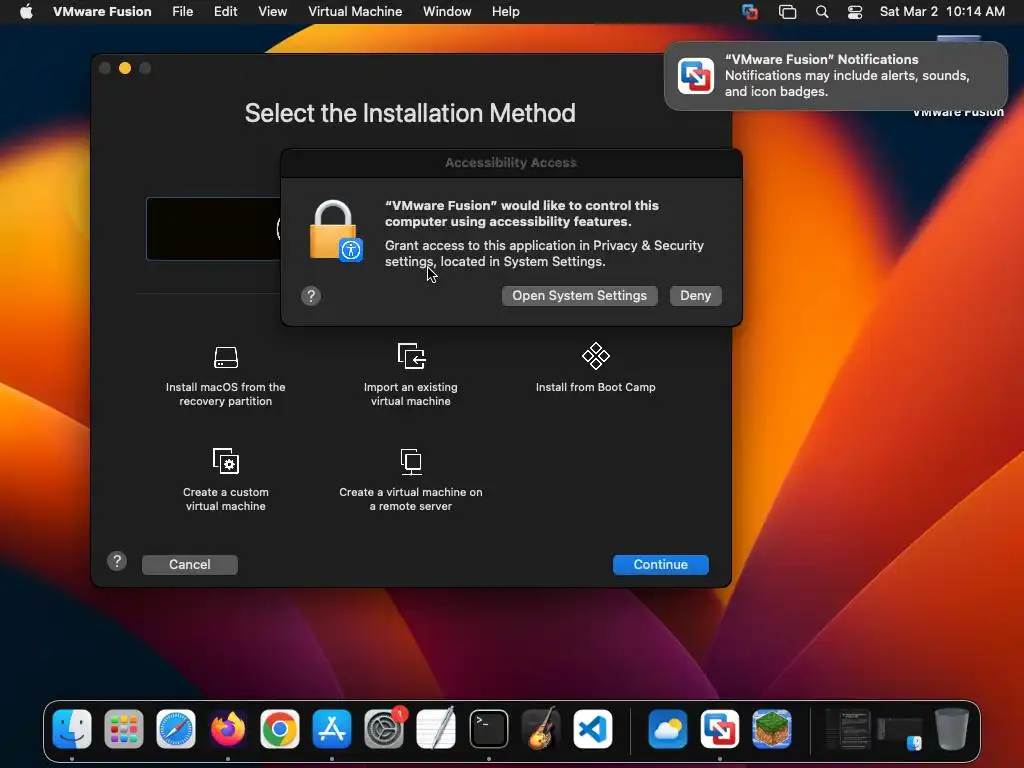This screenshot has width=1024, height=768.
Task: Open the Window menu
Action: 447,12
